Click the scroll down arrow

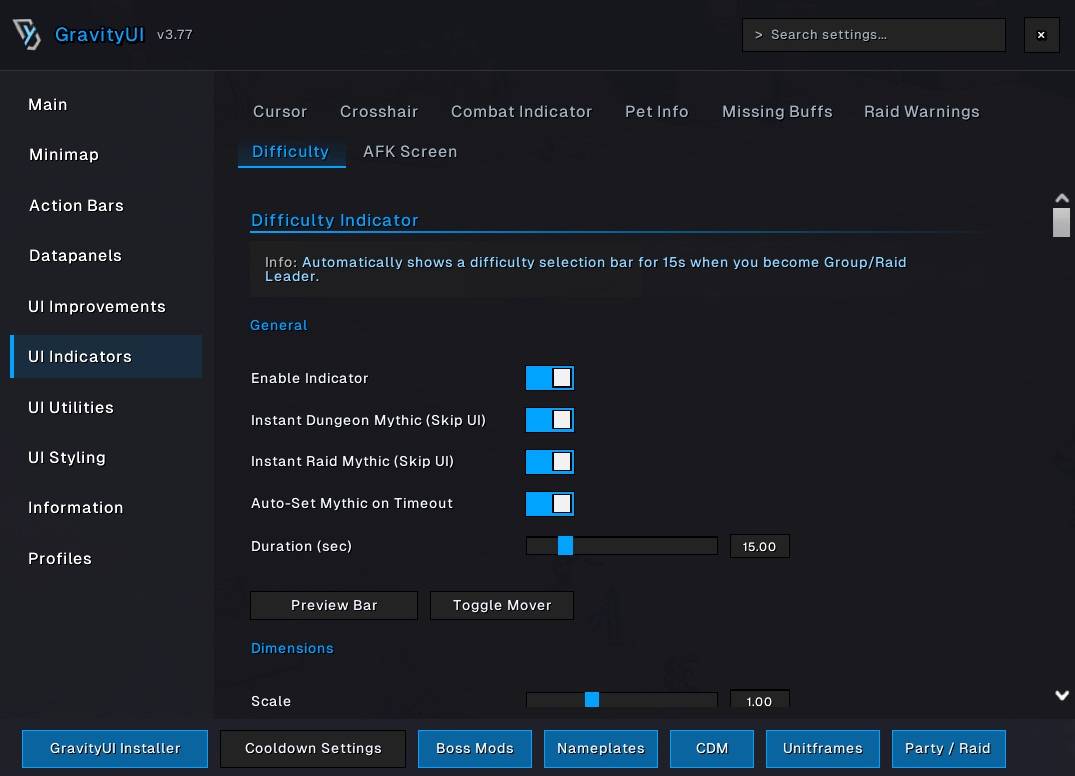coord(1061,695)
